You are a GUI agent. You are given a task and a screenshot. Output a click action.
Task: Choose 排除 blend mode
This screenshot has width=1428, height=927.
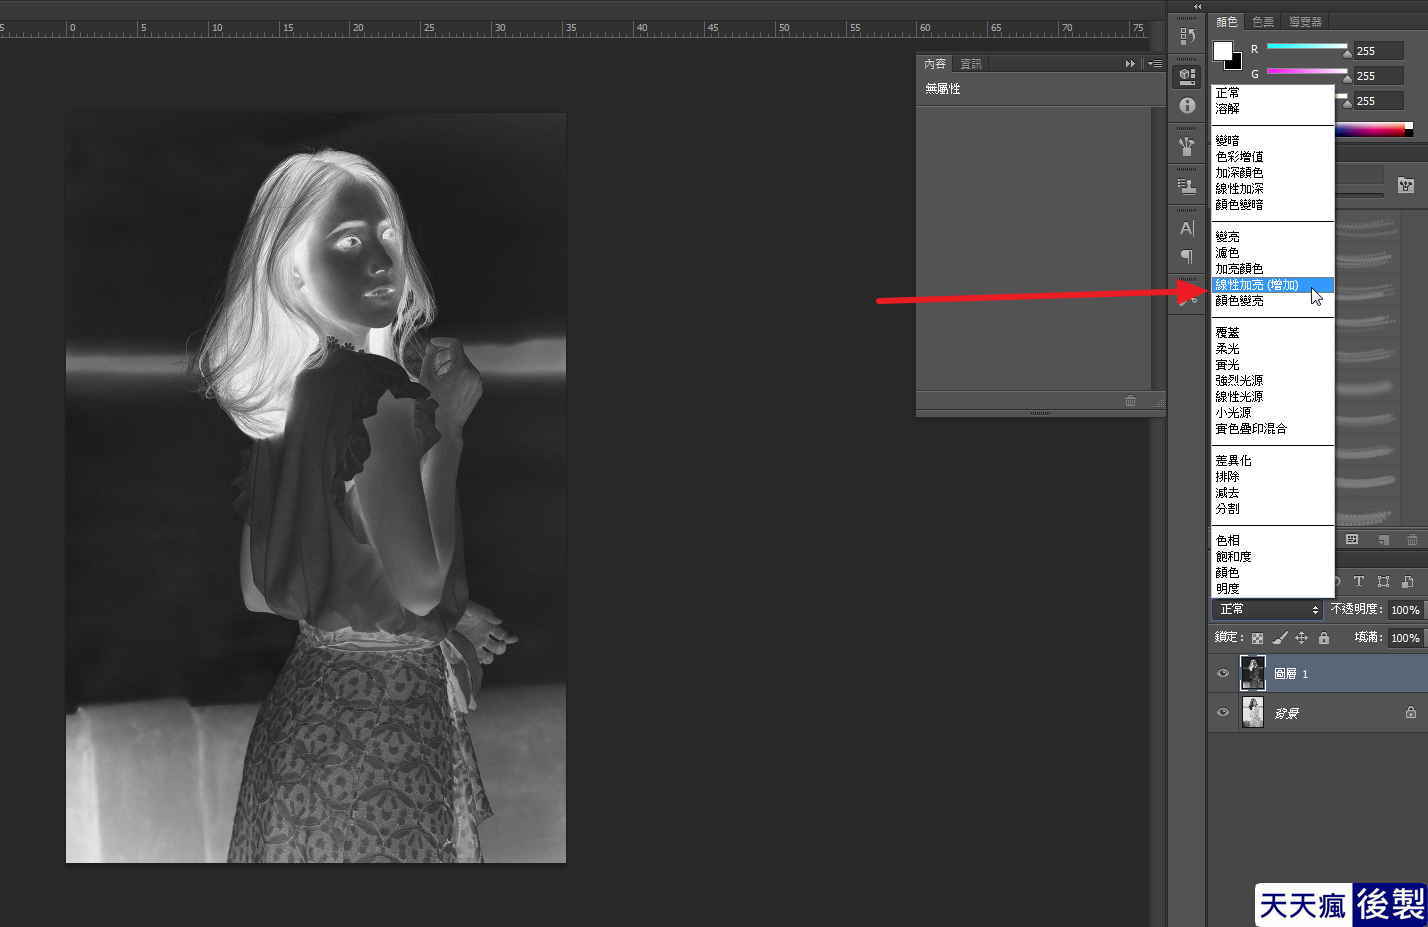pyautogui.click(x=1272, y=477)
